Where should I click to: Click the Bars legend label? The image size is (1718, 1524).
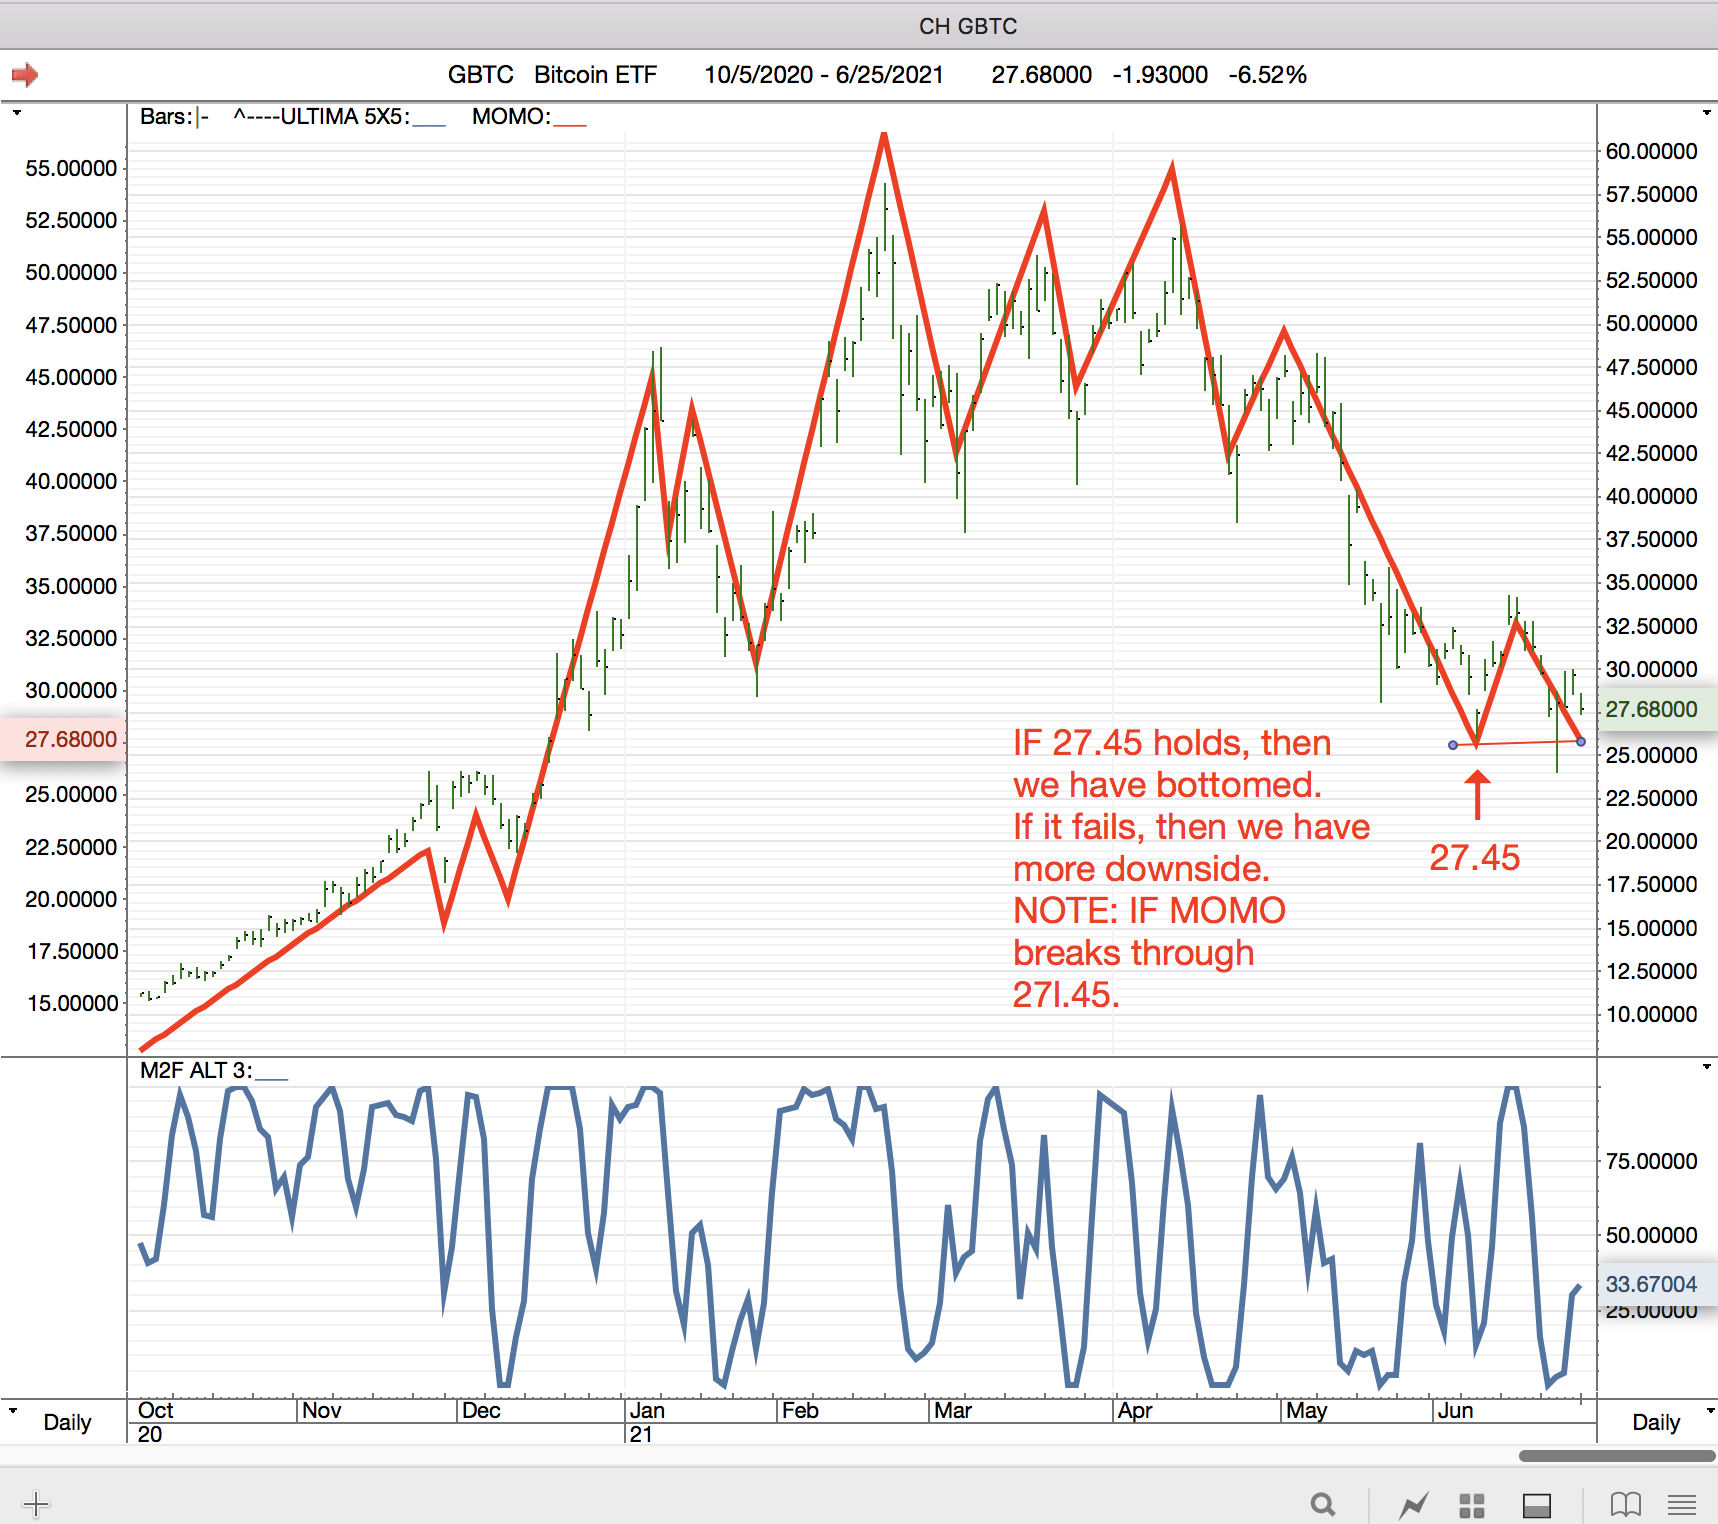(x=166, y=116)
